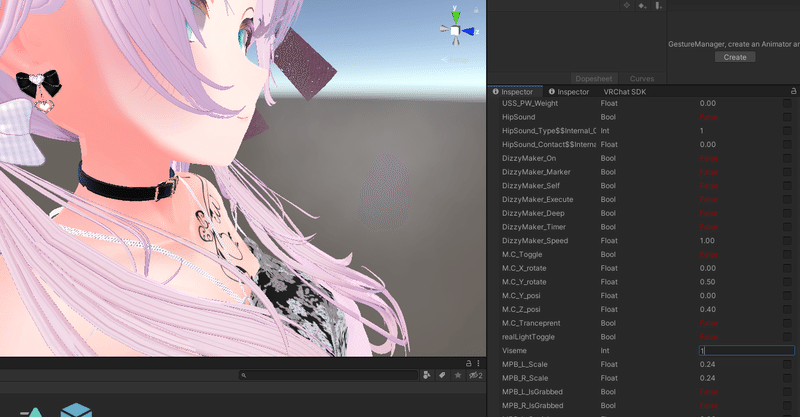Screen dimensions: 800x417
Task: Toggle the USS_PW_Weight row checkbox
Action: [787, 103]
